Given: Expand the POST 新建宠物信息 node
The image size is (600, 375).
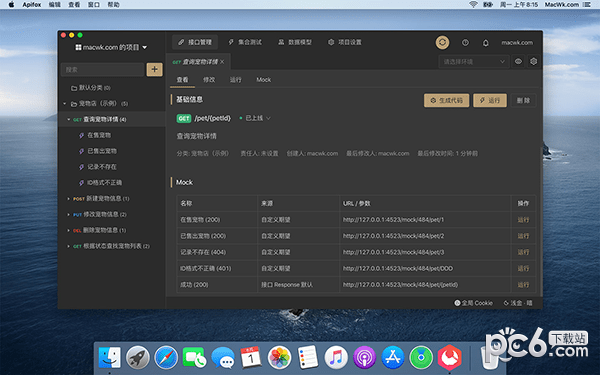Looking at the screenshot, I should [x=68, y=199].
